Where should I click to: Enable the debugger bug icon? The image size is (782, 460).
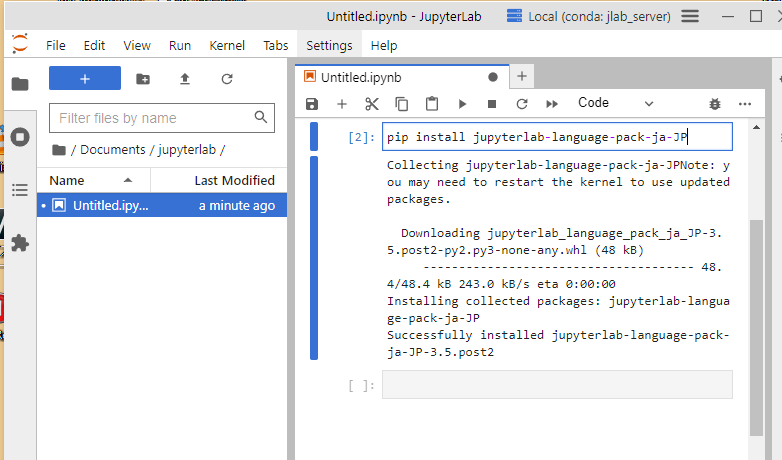pyautogui.click(x=714, y=104)
